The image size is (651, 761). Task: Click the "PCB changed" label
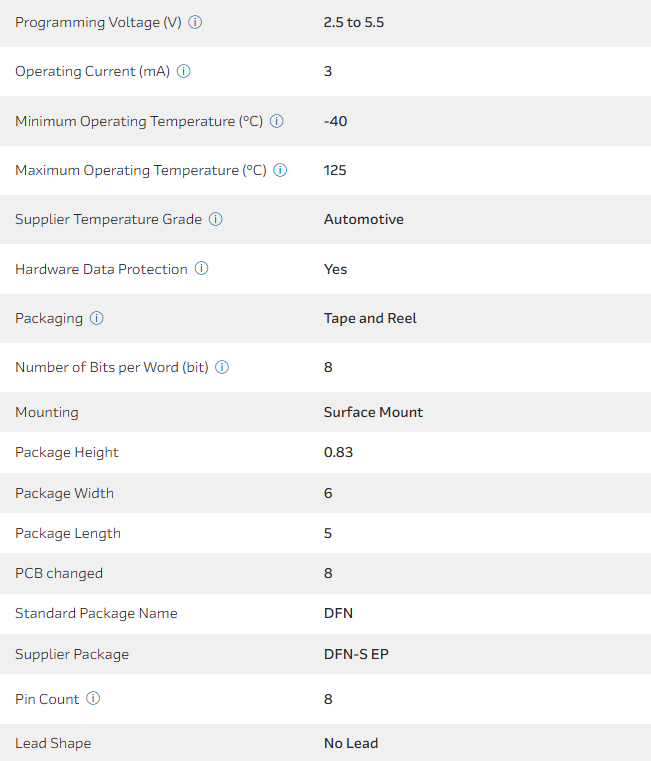[x=59, y=573]
